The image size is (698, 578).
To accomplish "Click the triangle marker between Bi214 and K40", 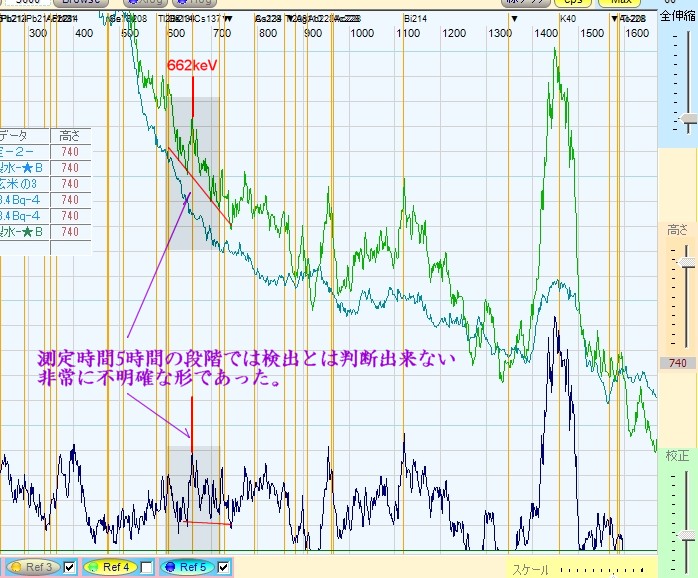I will point(514,19).
